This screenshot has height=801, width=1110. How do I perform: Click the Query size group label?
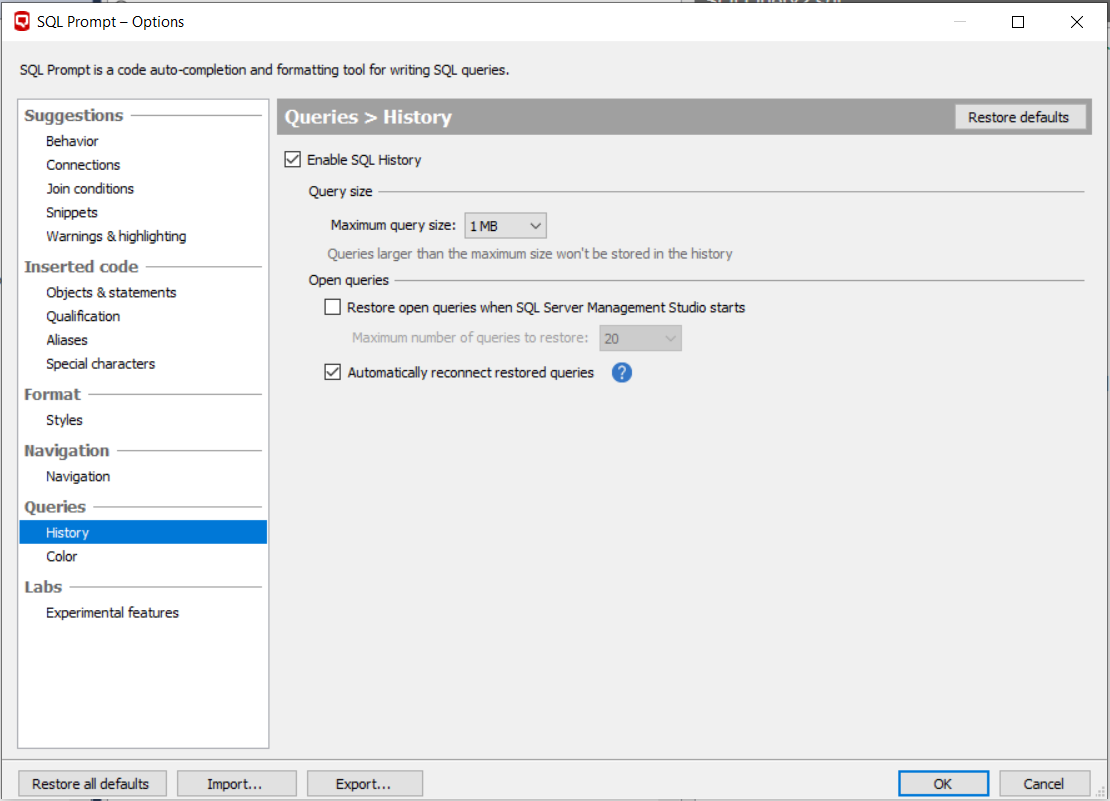[341, 192]
